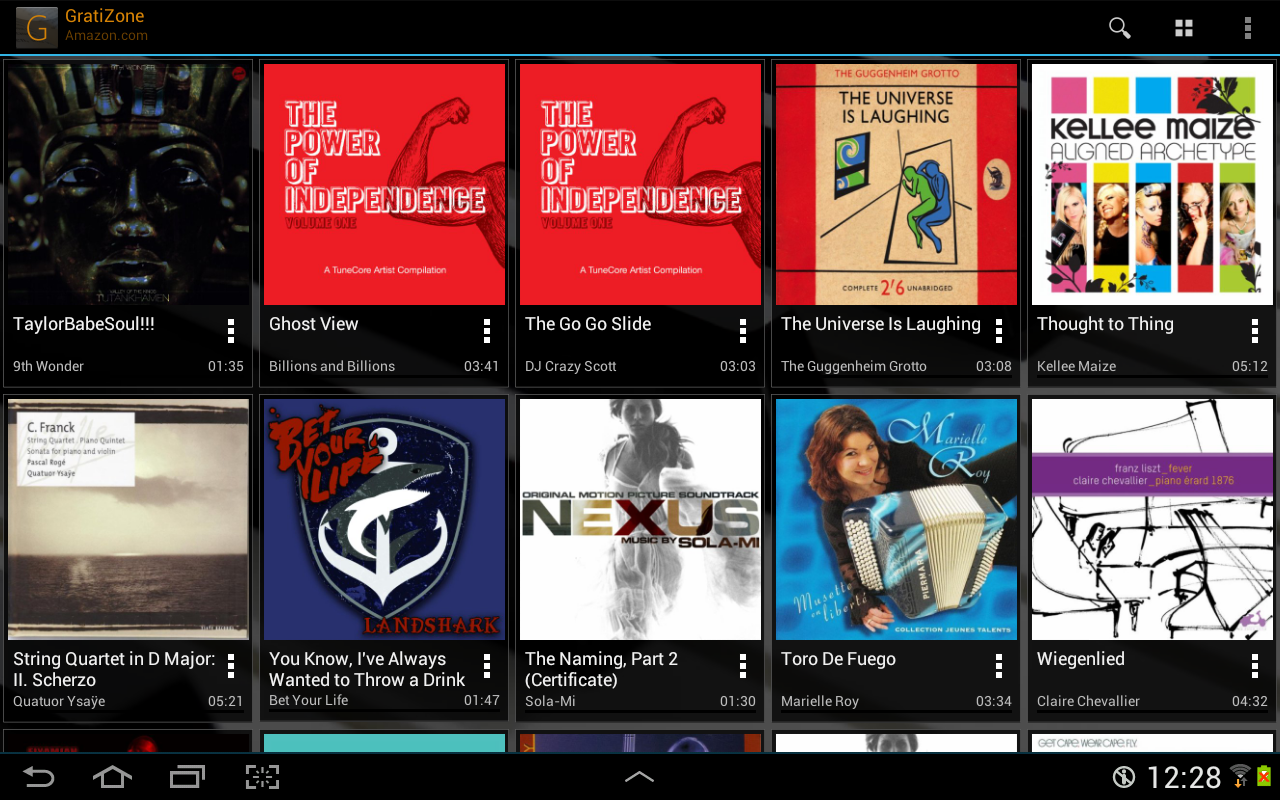Tap artist name Claire Chevallier

pyautogui.click(x=1088, y=701)
